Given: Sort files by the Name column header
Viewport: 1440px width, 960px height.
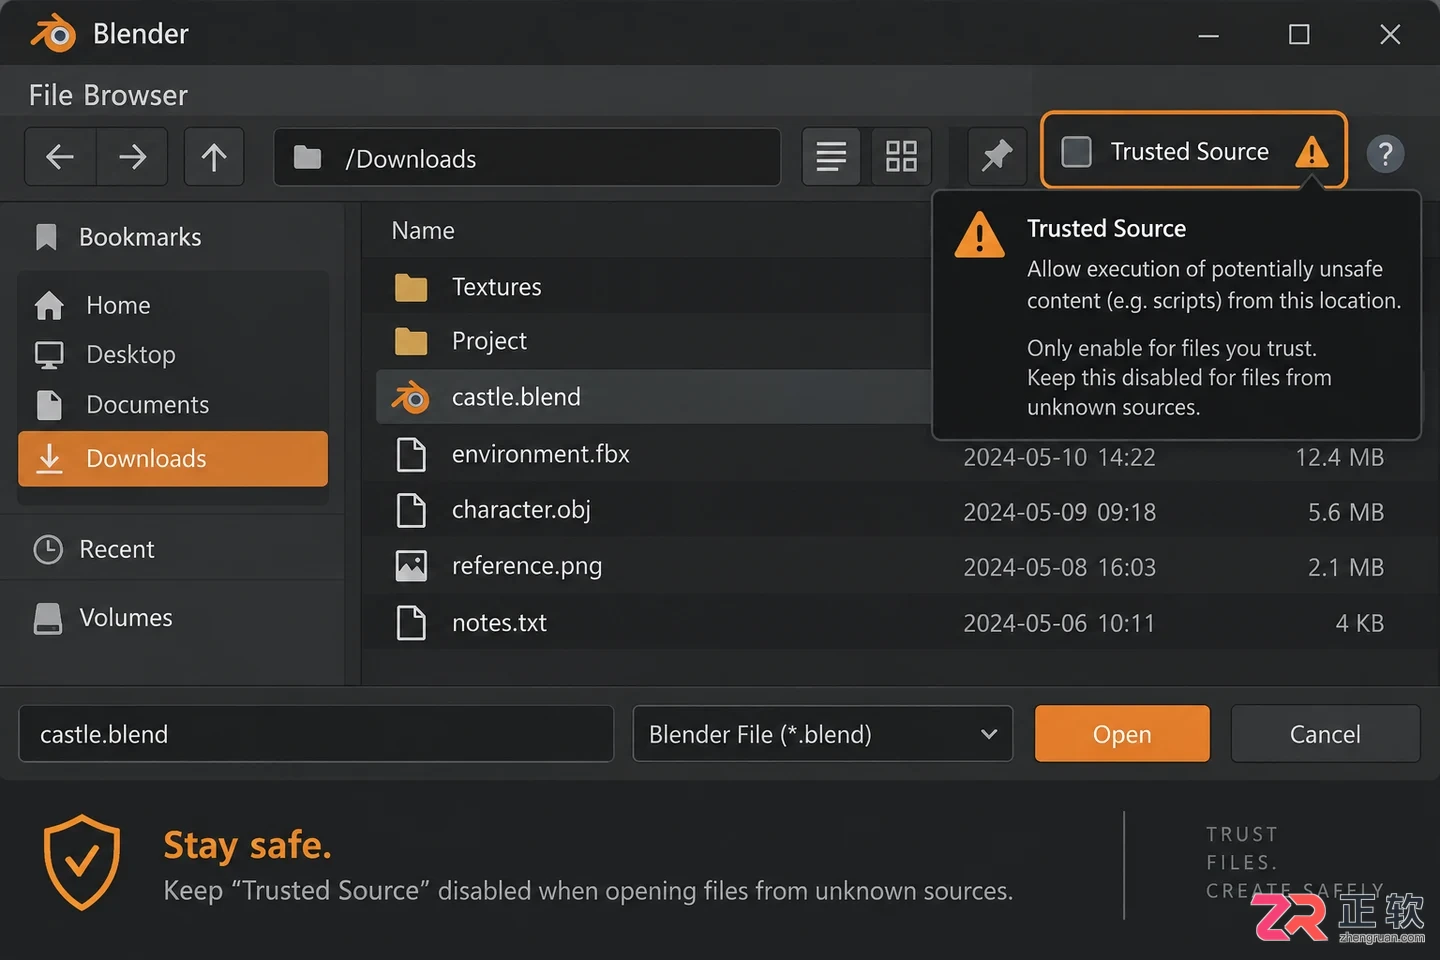Looking at the screenshot, I should (x=423, y=231).
